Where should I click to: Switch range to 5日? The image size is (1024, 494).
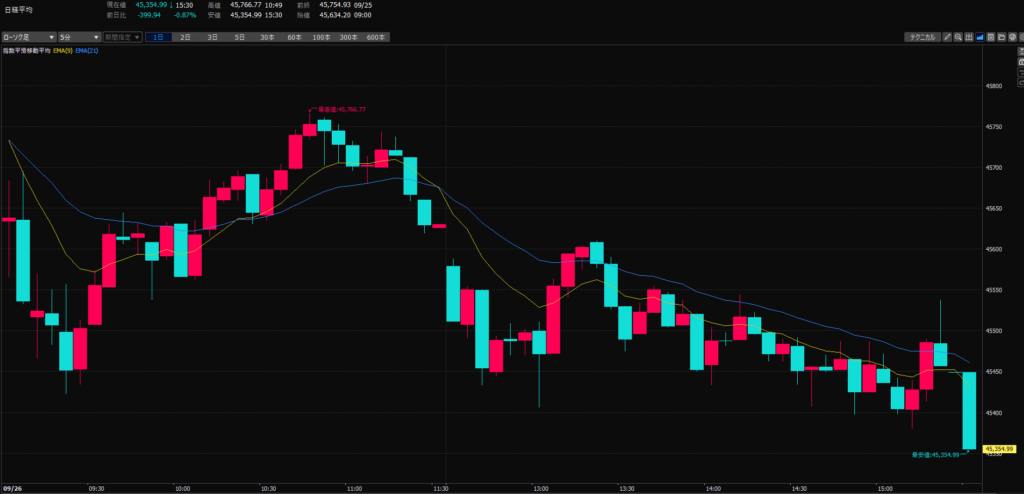pos(239,37)
